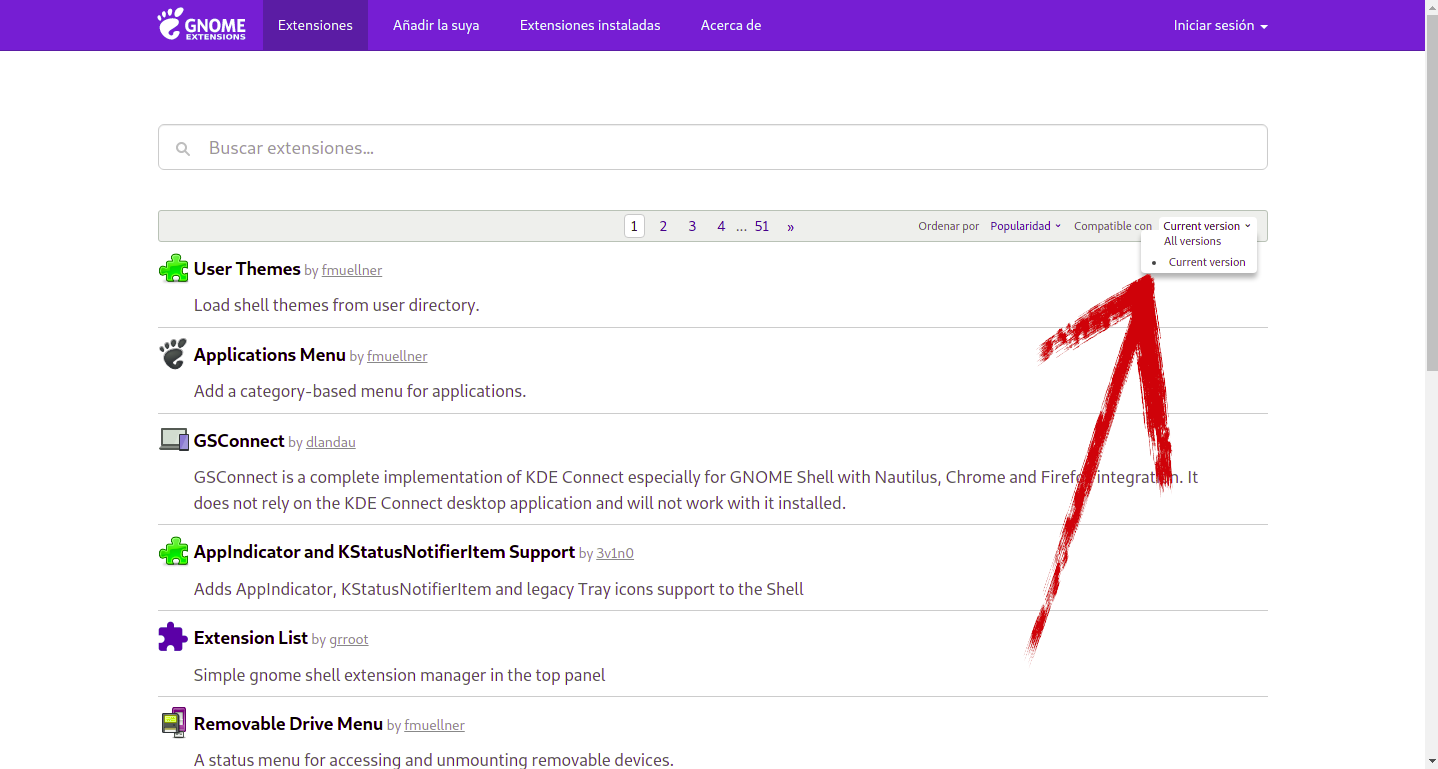Click the Extension List purple puzzle icon

[173, 637]
